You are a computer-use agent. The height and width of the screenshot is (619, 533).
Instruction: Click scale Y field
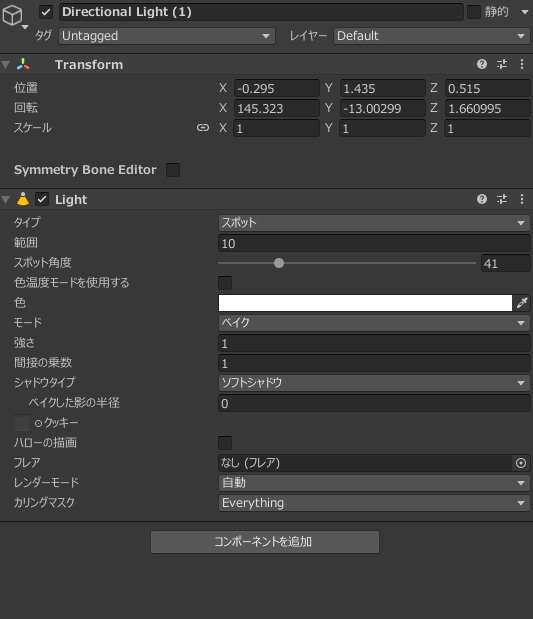pos(382,128)
